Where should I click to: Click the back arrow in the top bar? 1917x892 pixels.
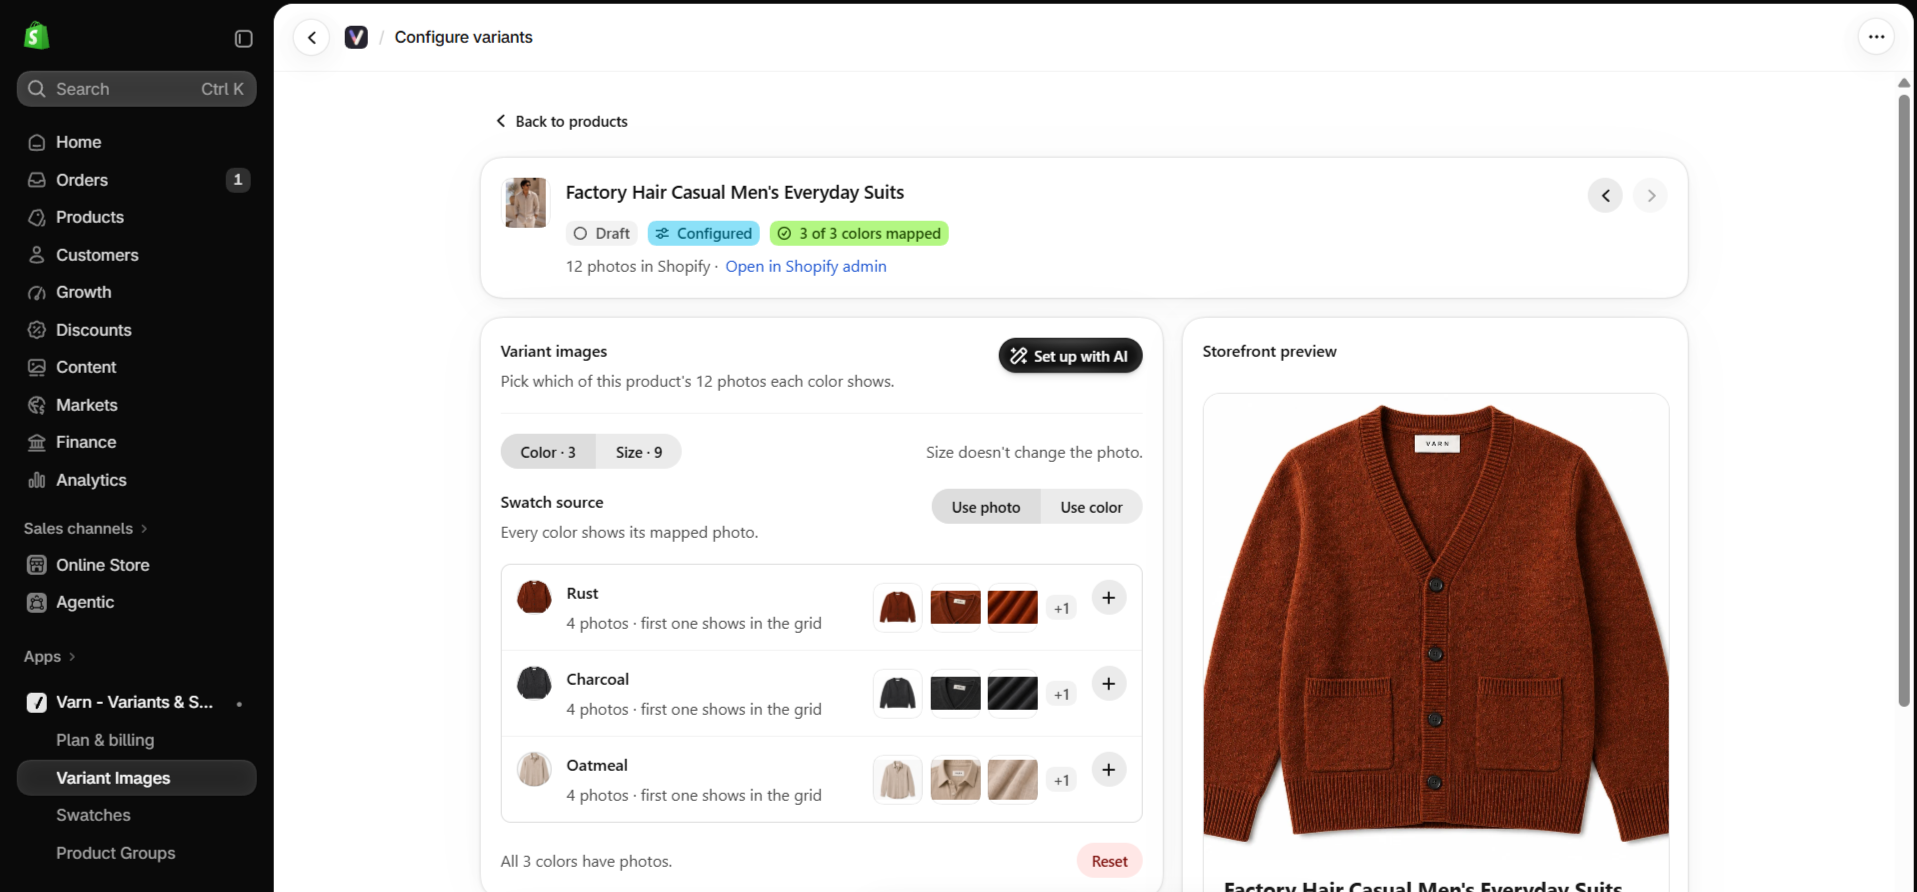(312, 37)
